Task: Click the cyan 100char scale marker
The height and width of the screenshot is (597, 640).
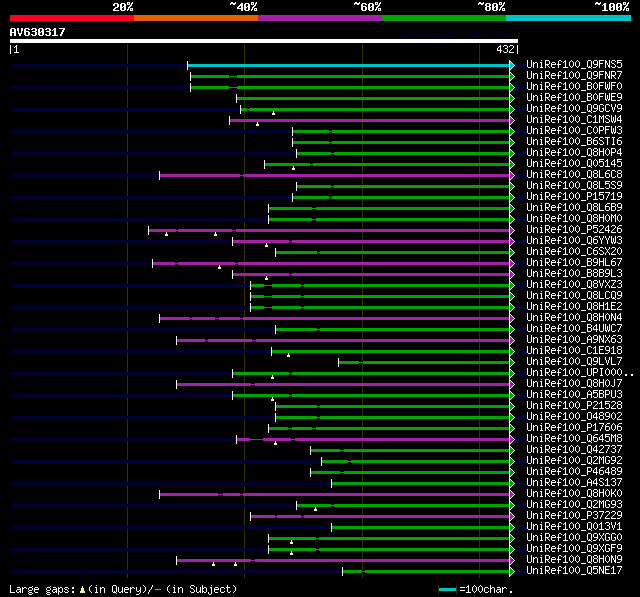Action: tap(447, 589)
